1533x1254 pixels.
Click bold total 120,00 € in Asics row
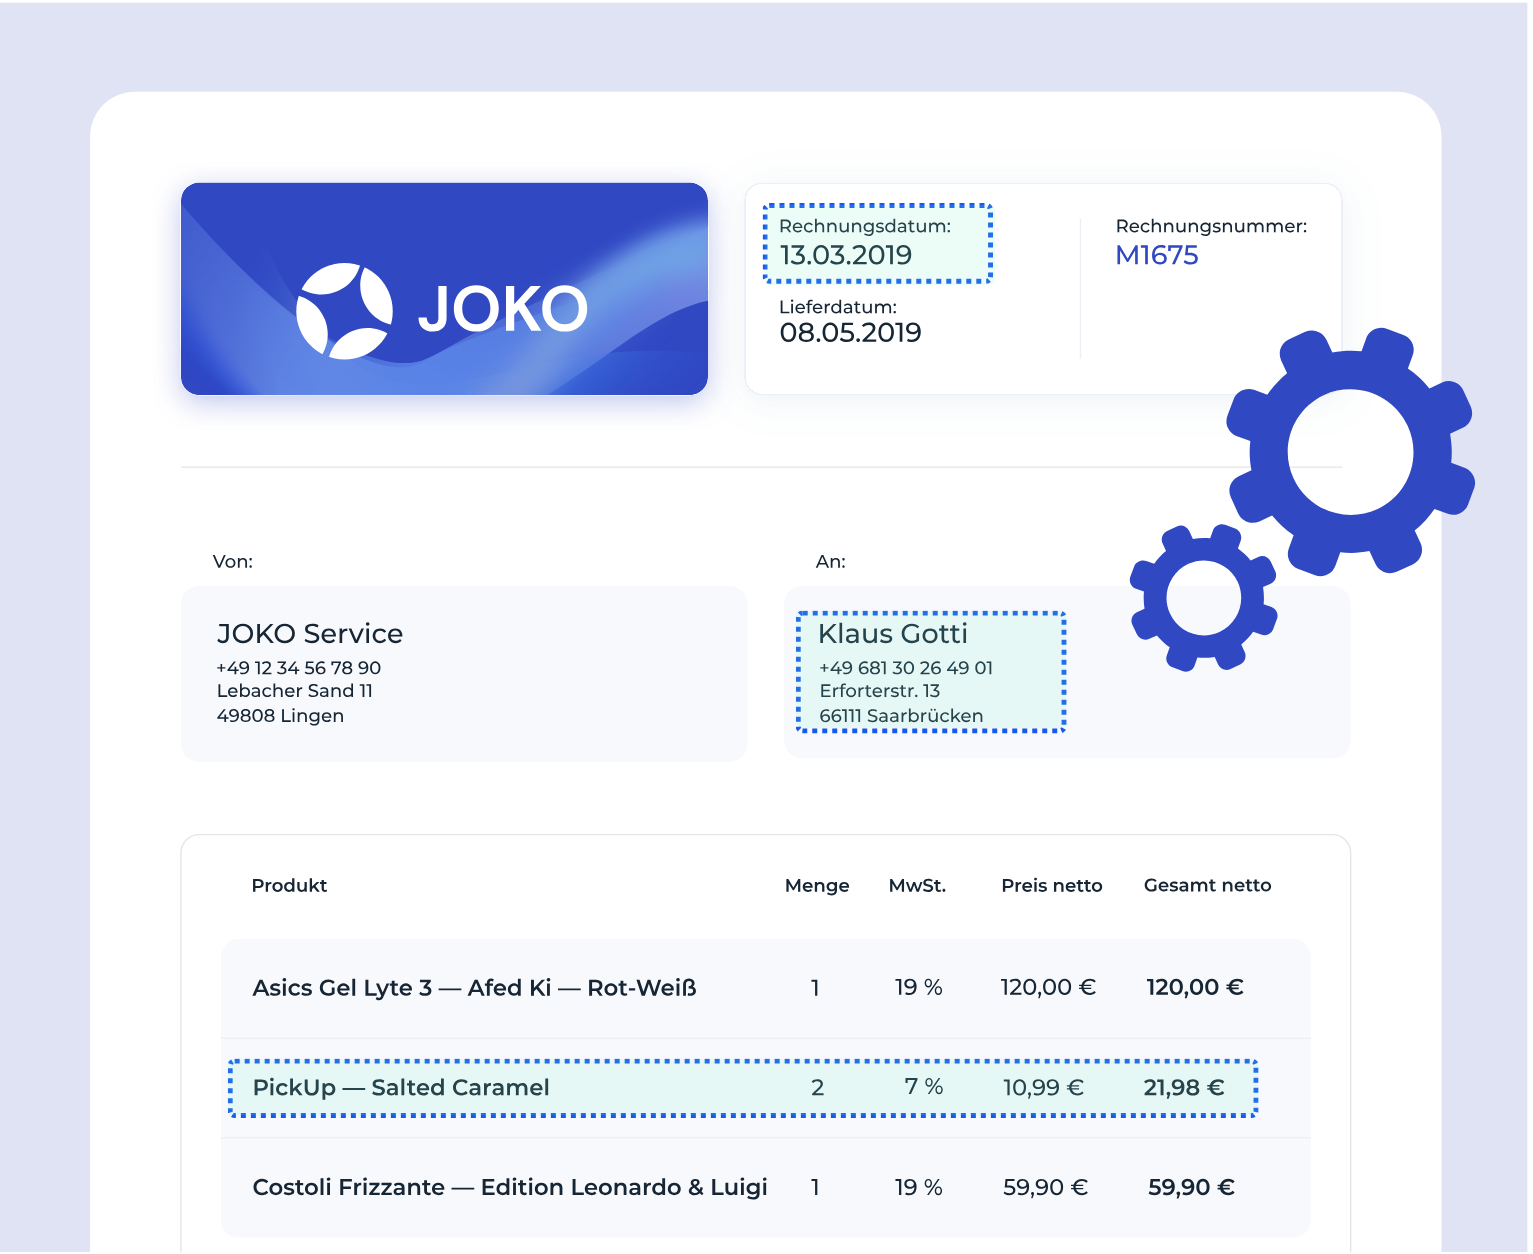click(1195, 988)
